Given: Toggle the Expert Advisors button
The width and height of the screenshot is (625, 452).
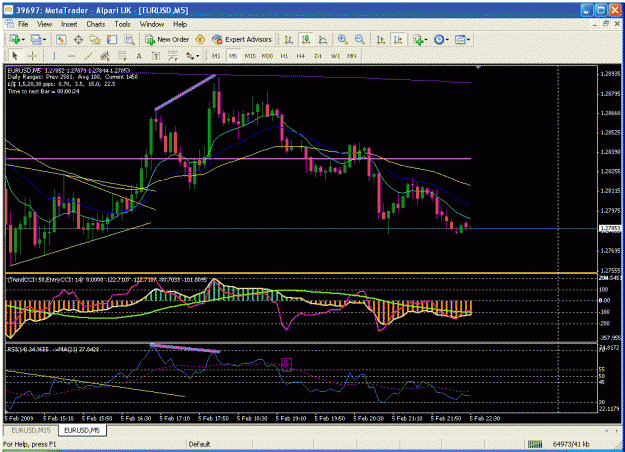Looking at the screenshot, I should click(x=242, y=39).
